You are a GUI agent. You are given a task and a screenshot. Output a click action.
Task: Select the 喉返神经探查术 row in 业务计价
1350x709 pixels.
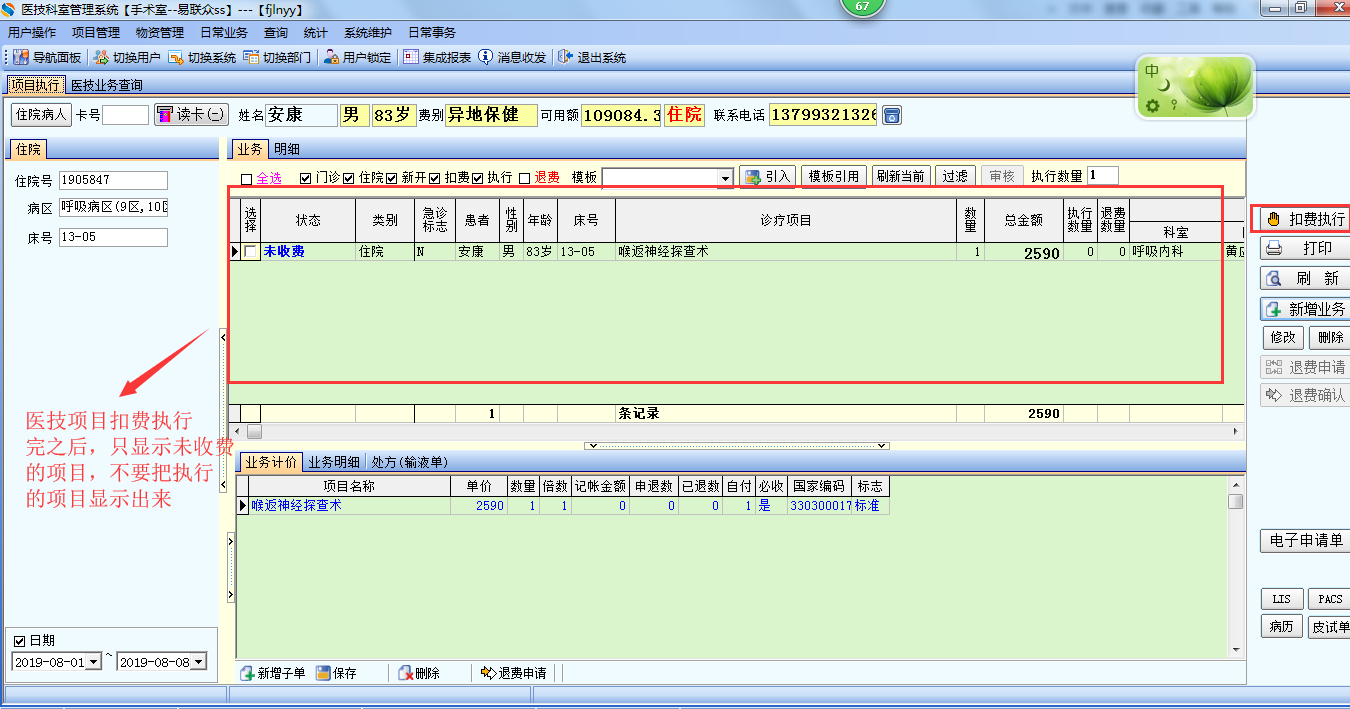click(x=563, y=506)
